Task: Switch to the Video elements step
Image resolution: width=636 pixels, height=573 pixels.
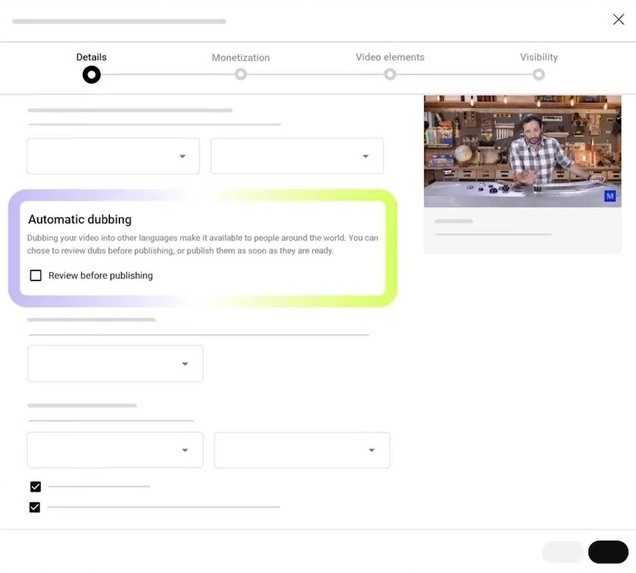Action: click(390, 57)
